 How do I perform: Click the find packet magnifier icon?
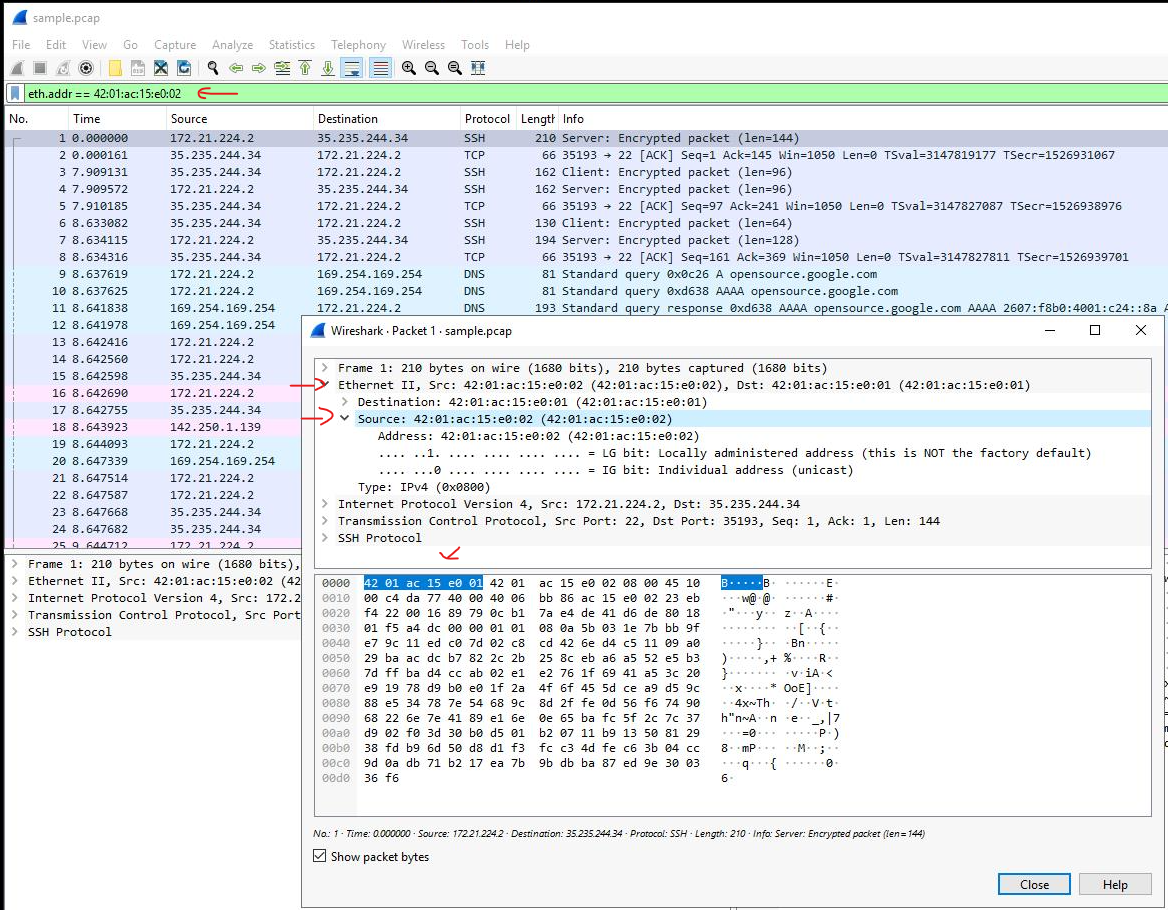(212, 68)
